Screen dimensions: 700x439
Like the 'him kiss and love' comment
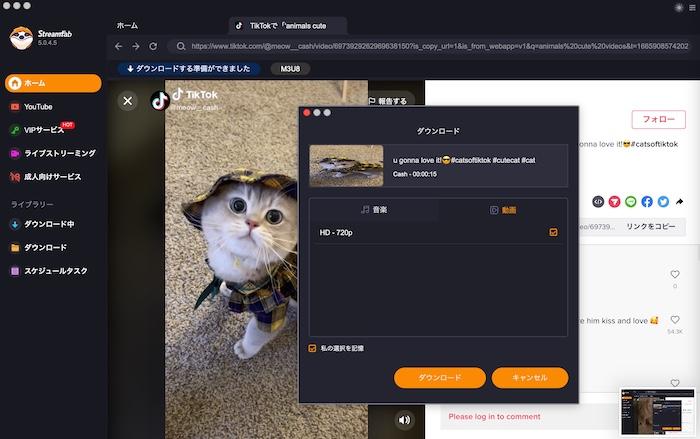[x=675, y=320]
